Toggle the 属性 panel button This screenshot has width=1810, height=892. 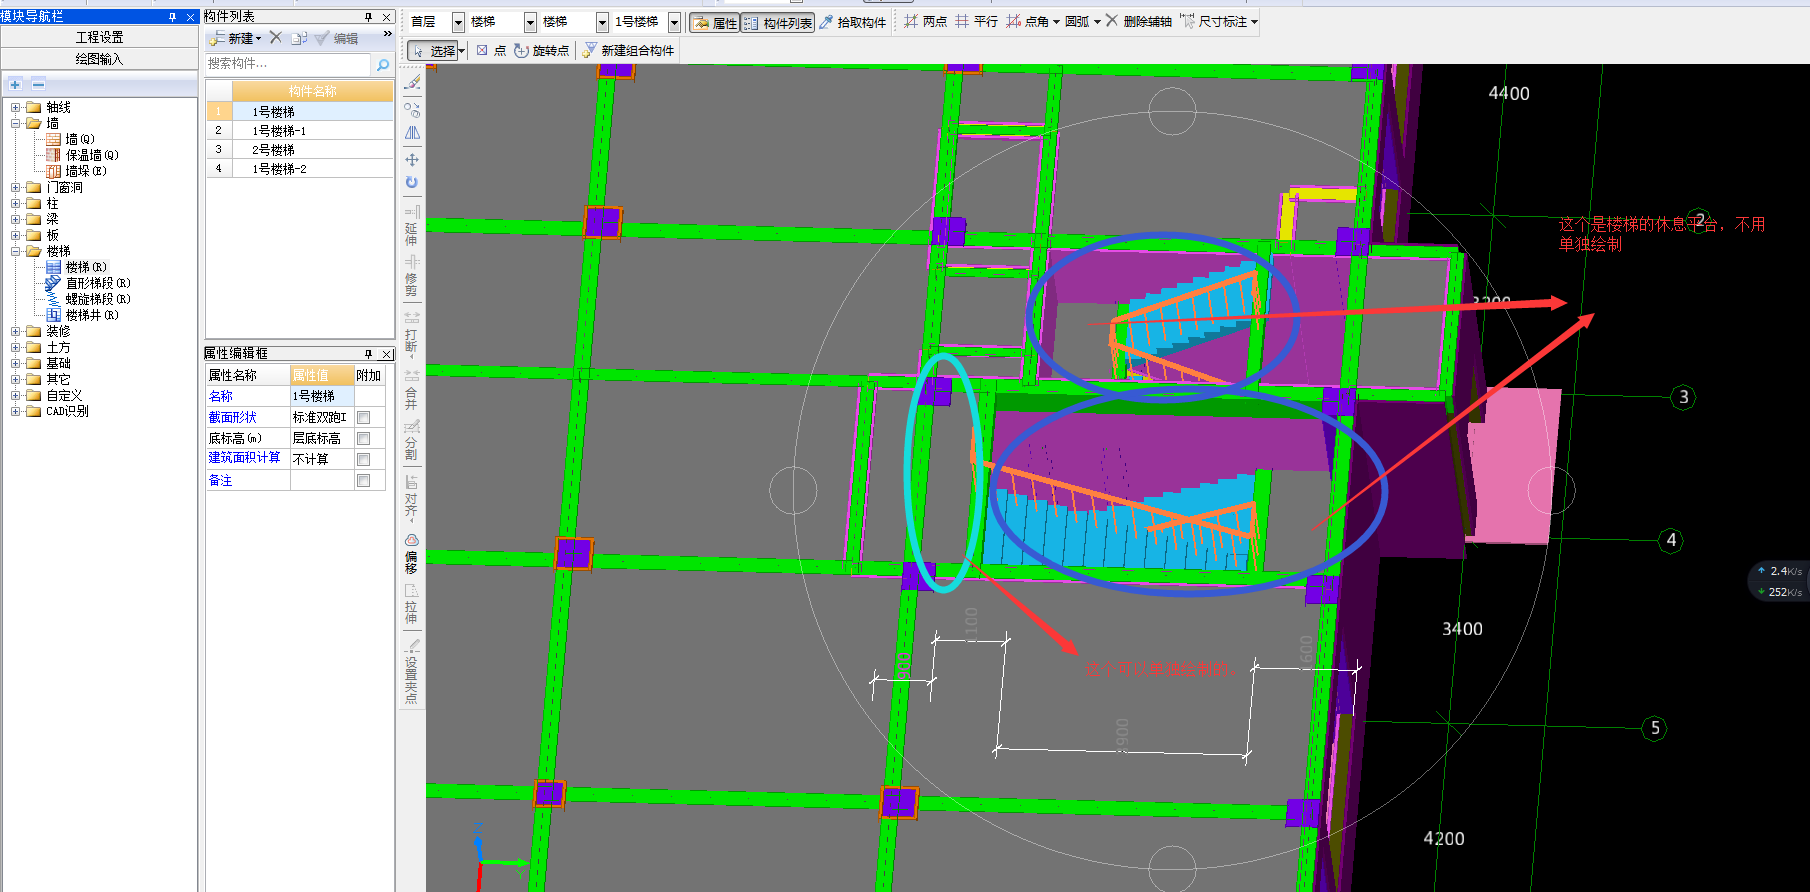tap(715, 22)
